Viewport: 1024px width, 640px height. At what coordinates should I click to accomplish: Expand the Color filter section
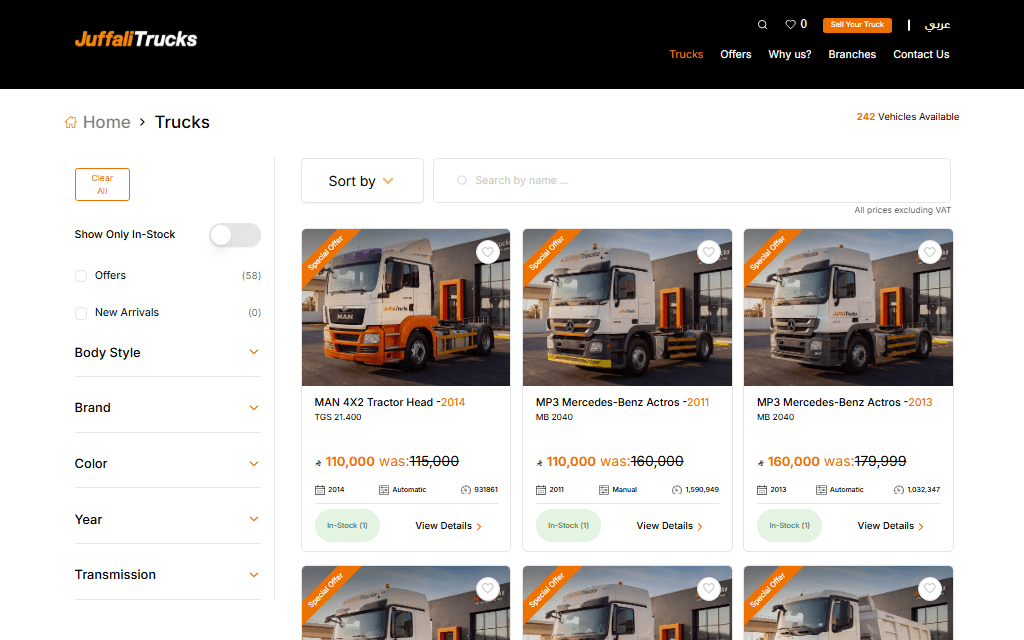(x=168, y=464)
